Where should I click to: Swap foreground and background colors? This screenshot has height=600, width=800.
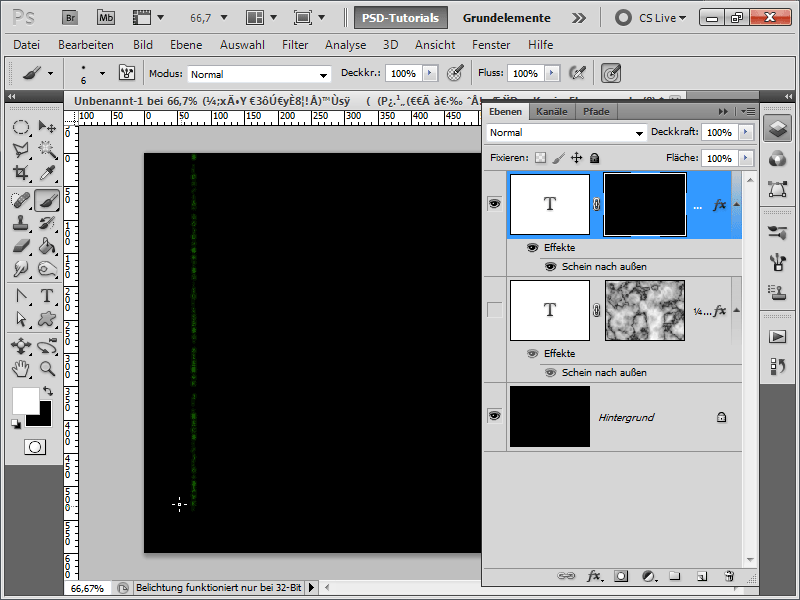48,391
